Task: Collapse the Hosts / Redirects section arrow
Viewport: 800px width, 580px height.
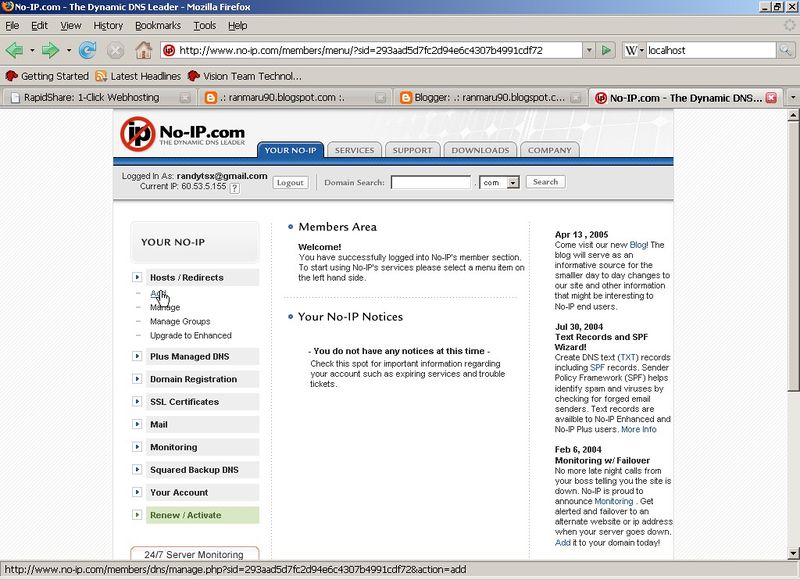Action: pos(137,277)
